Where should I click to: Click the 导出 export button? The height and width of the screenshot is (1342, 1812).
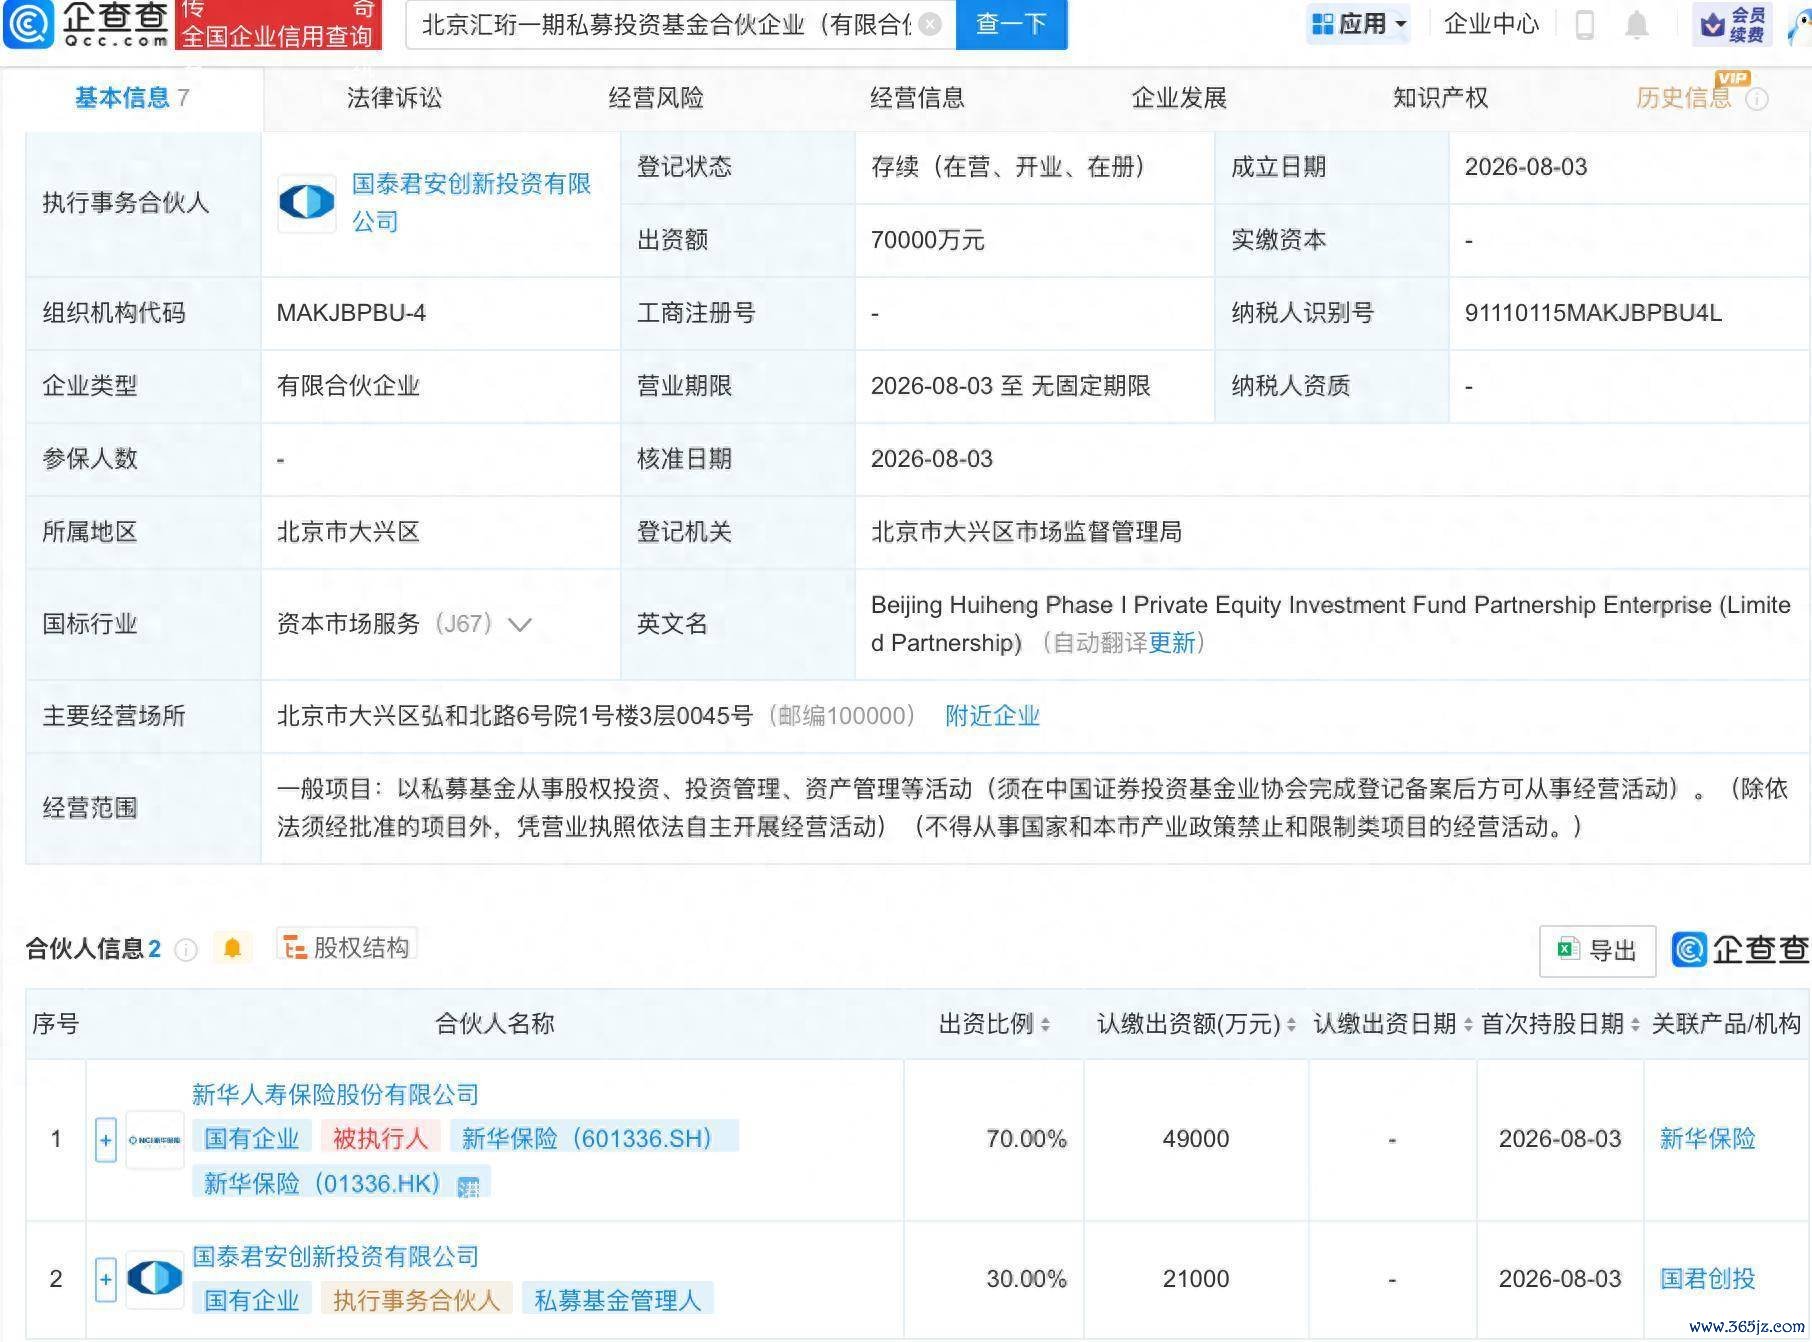coord(1597,950)
